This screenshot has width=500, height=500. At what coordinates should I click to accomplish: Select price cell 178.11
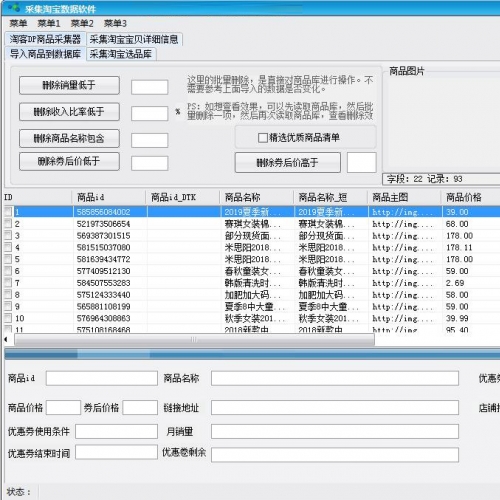[459, 247]
